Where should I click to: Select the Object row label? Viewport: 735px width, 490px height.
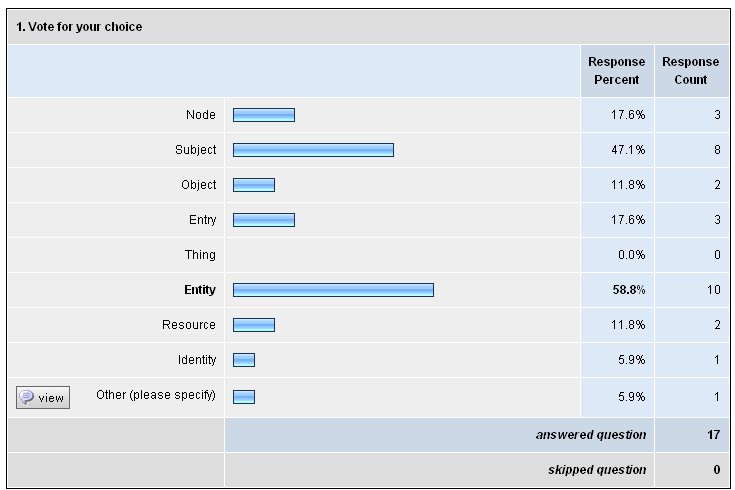tap(199, 185)
